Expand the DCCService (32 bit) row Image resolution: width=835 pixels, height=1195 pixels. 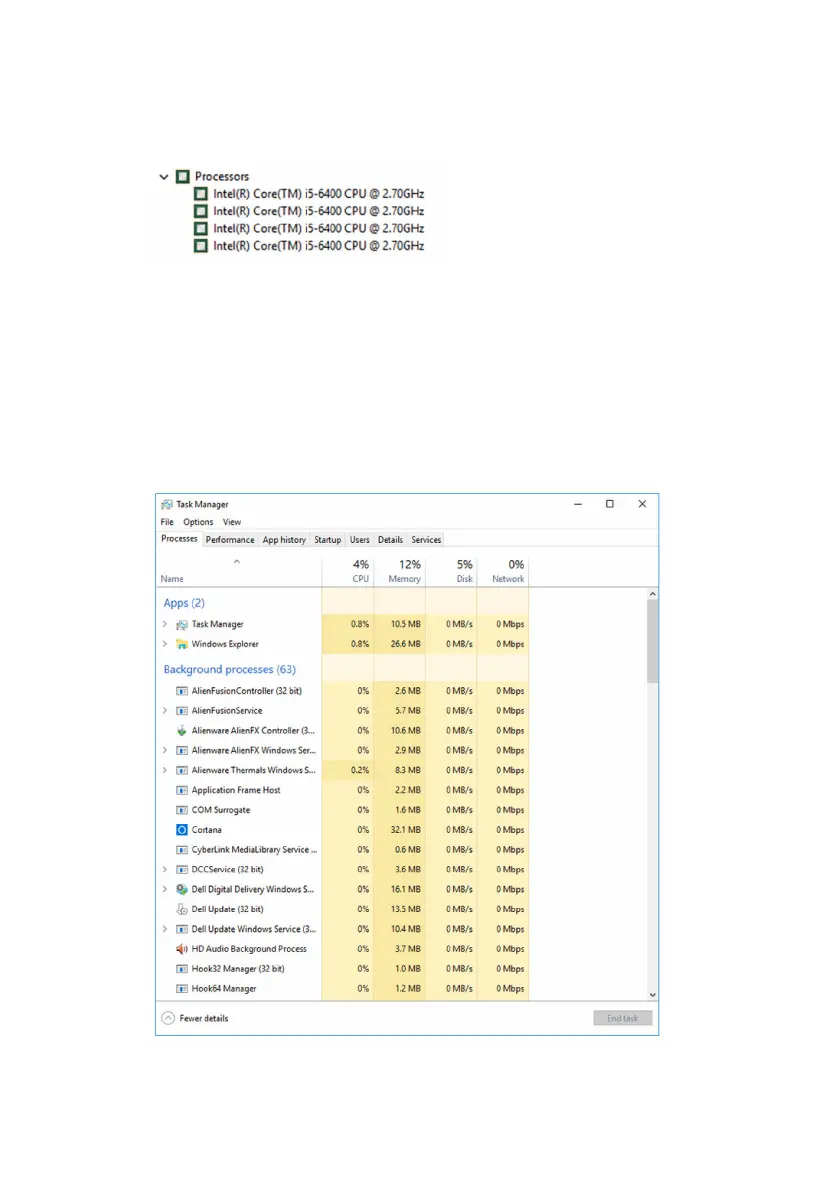pyautogui.click(x=165, y=870)
